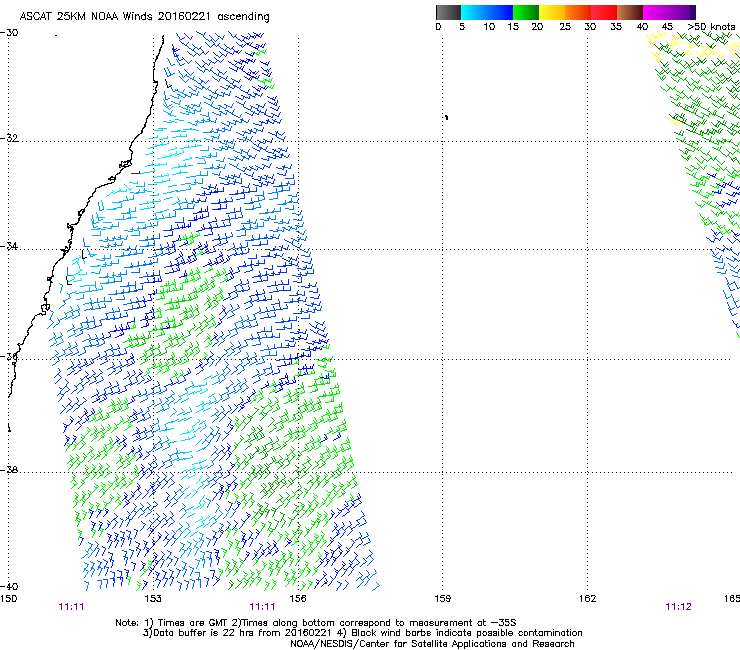Screen dimensions: 740x650
Task: Select the yellow 20-25 knots color segment
Action: point(552,12)
